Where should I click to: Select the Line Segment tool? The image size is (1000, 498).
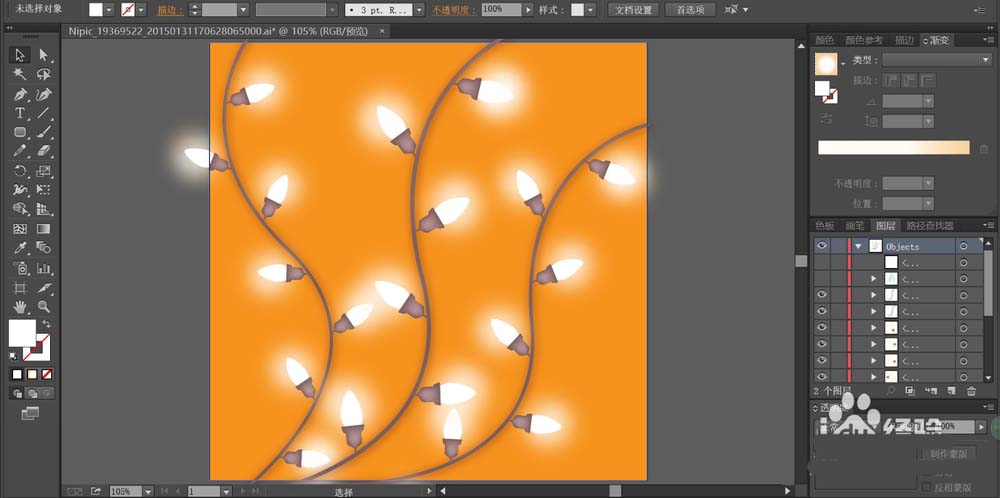[43, 114]
